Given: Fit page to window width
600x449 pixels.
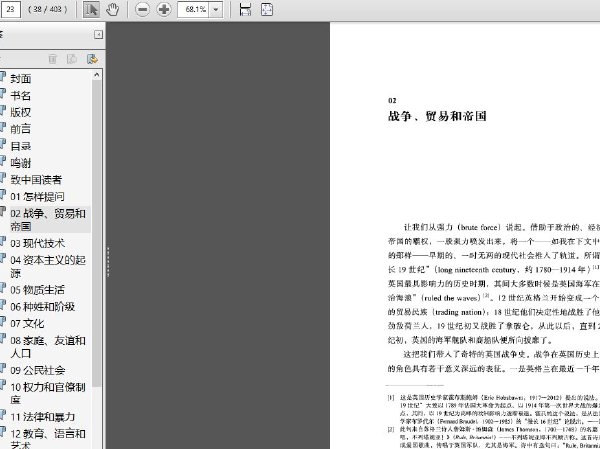Looking at the screenshot, I should point(245,9).
